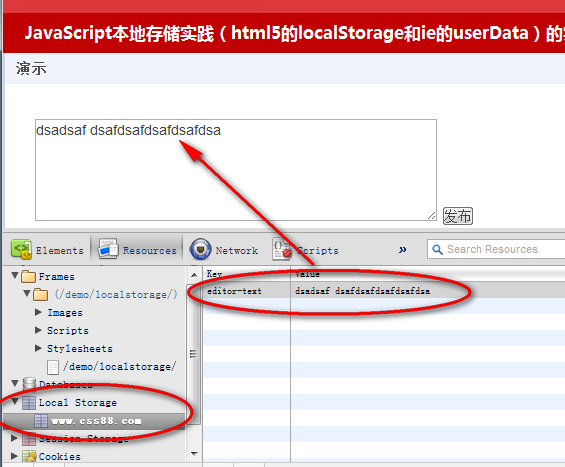Open the Network panel icon
565x467 pixels.
coord(200,249)
